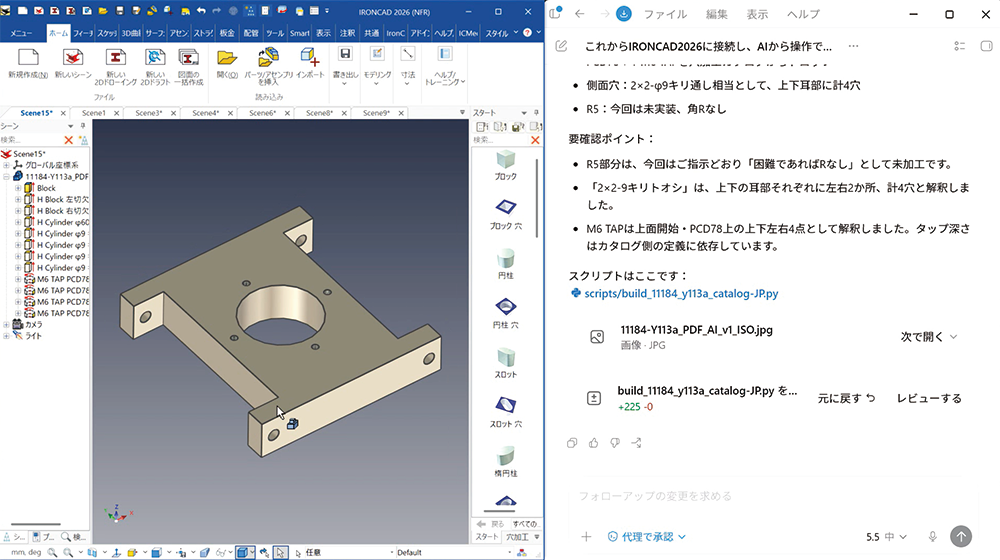Open the 次で開く dropdown

(929, 337)
